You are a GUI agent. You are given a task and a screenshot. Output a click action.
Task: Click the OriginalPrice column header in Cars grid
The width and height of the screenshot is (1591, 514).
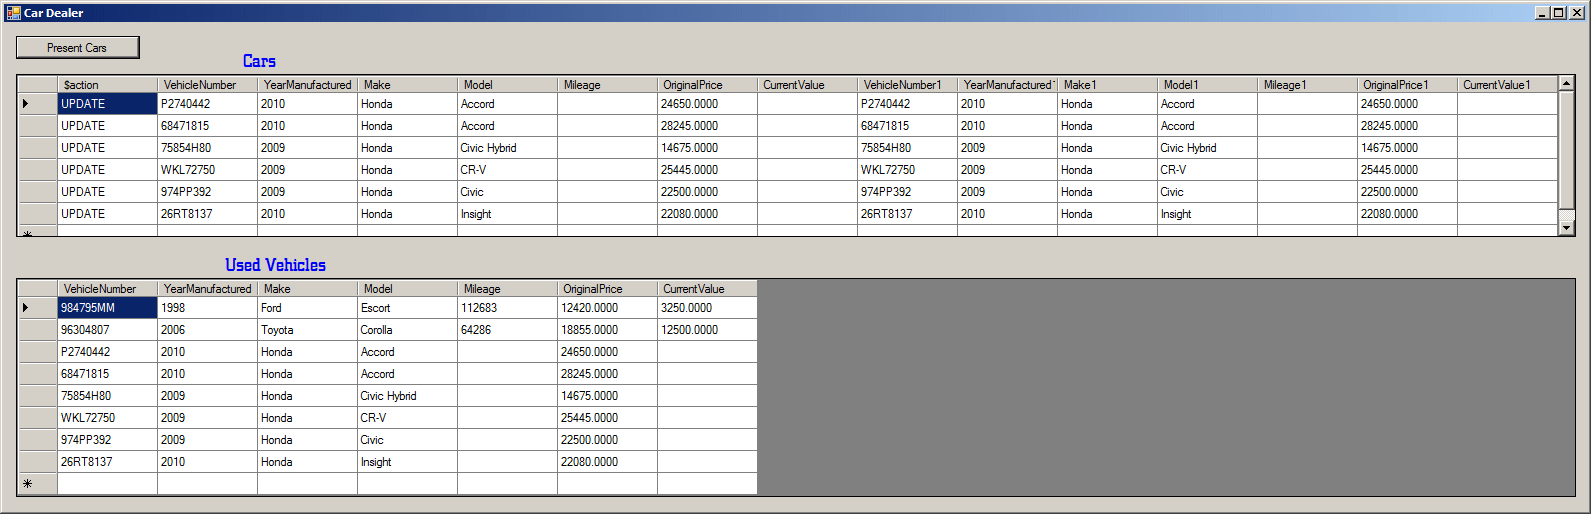(707, 85)
